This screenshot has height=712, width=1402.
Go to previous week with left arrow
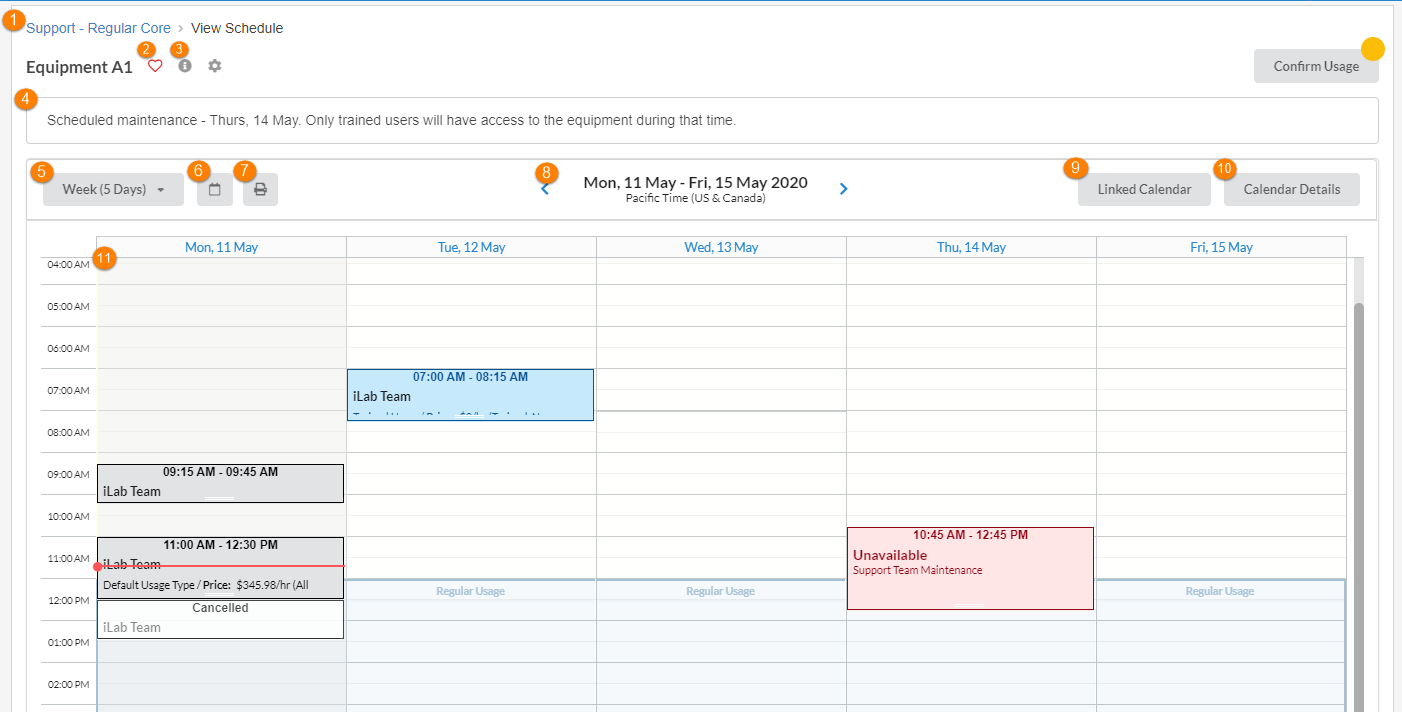(x=545, y=188)
